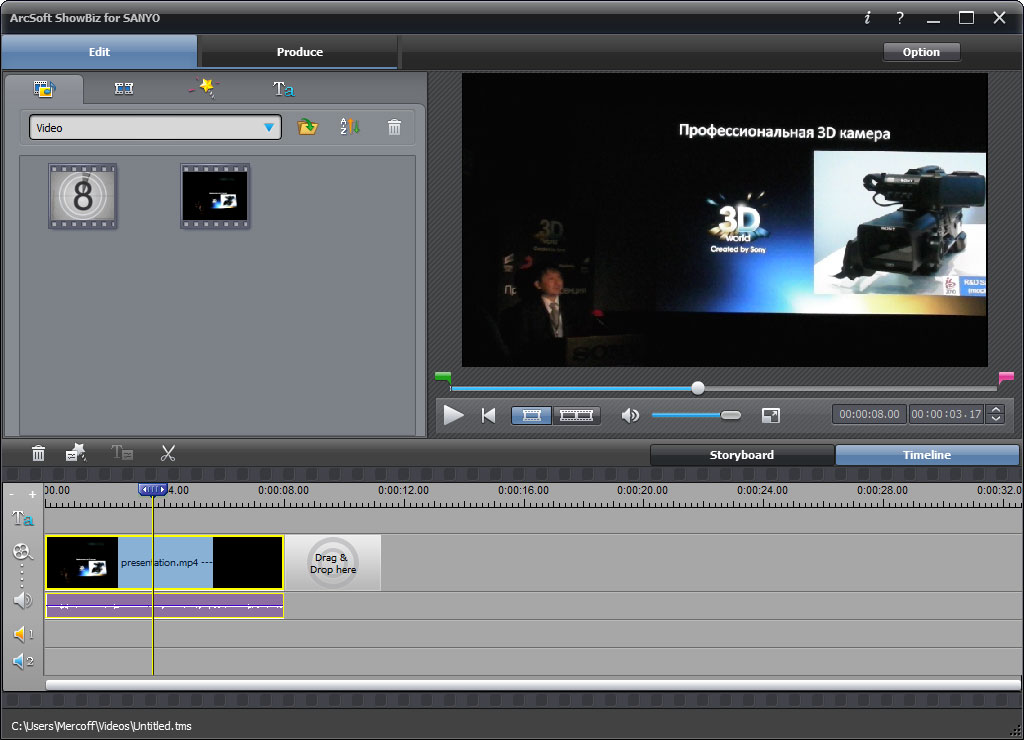Screen dimensions: 1024x740
Task: Mute the preview volume speaker
Action: point(630,415)
